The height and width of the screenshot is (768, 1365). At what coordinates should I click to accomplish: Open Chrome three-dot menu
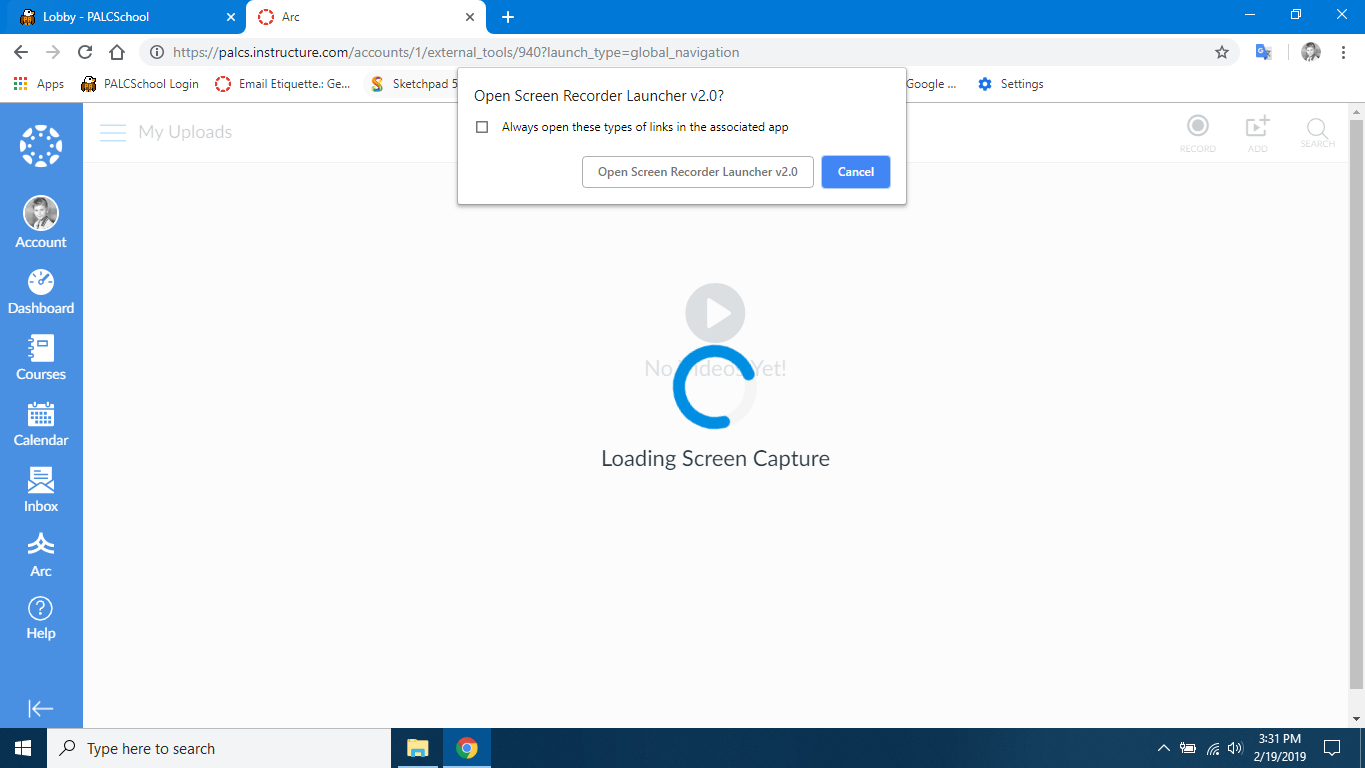[1343, 52]
